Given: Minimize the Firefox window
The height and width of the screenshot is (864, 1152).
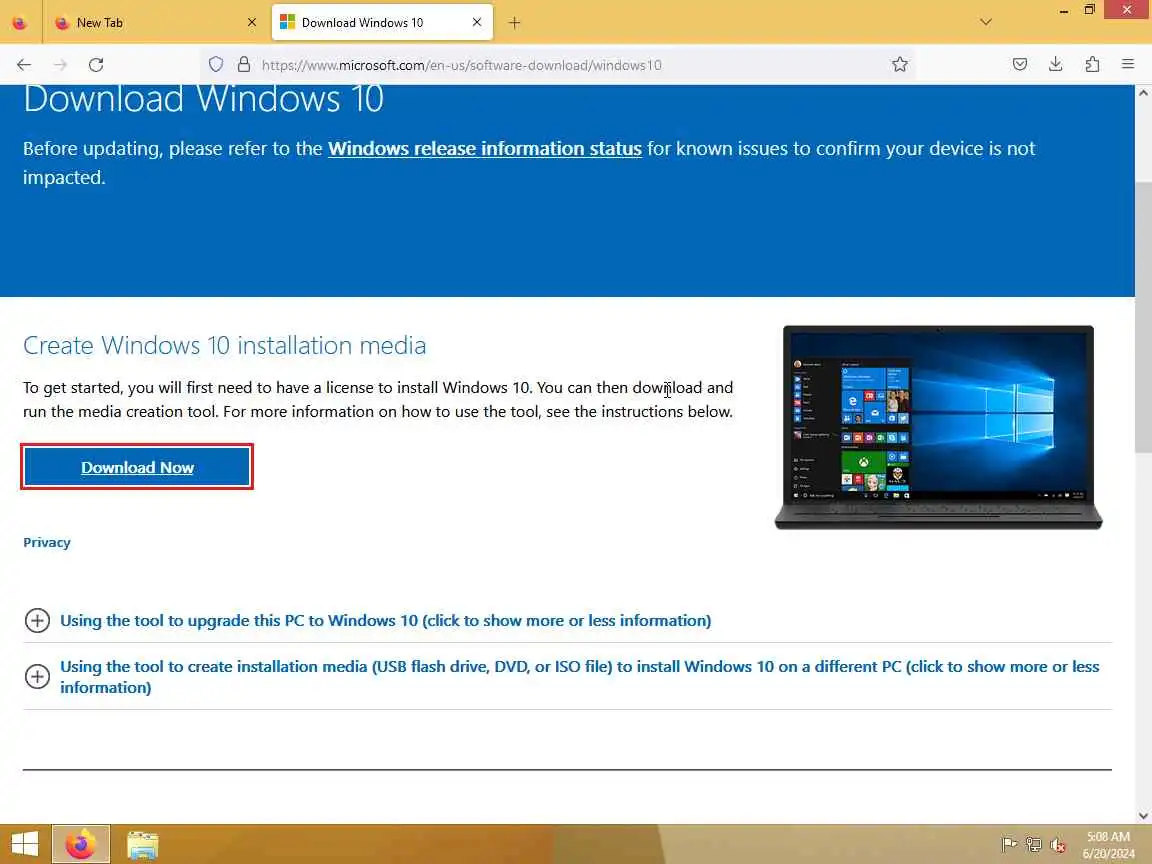Looking at the screenshot, I should pos(1063,10).
